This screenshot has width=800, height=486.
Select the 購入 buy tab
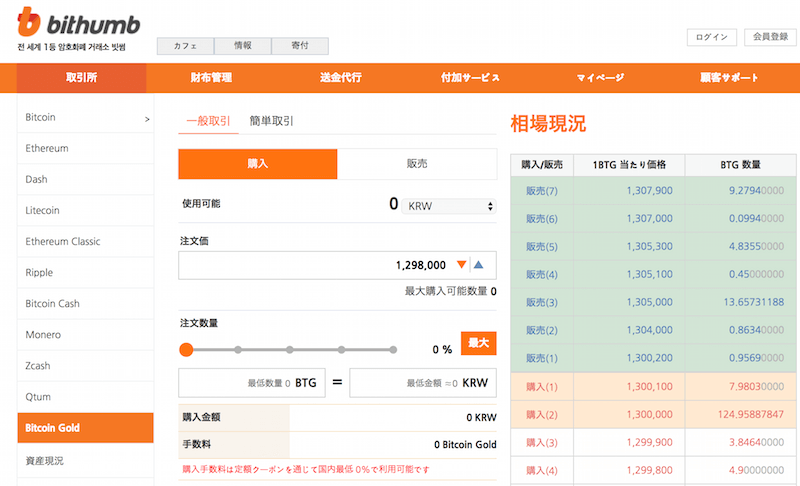click(x=258, y=164)
